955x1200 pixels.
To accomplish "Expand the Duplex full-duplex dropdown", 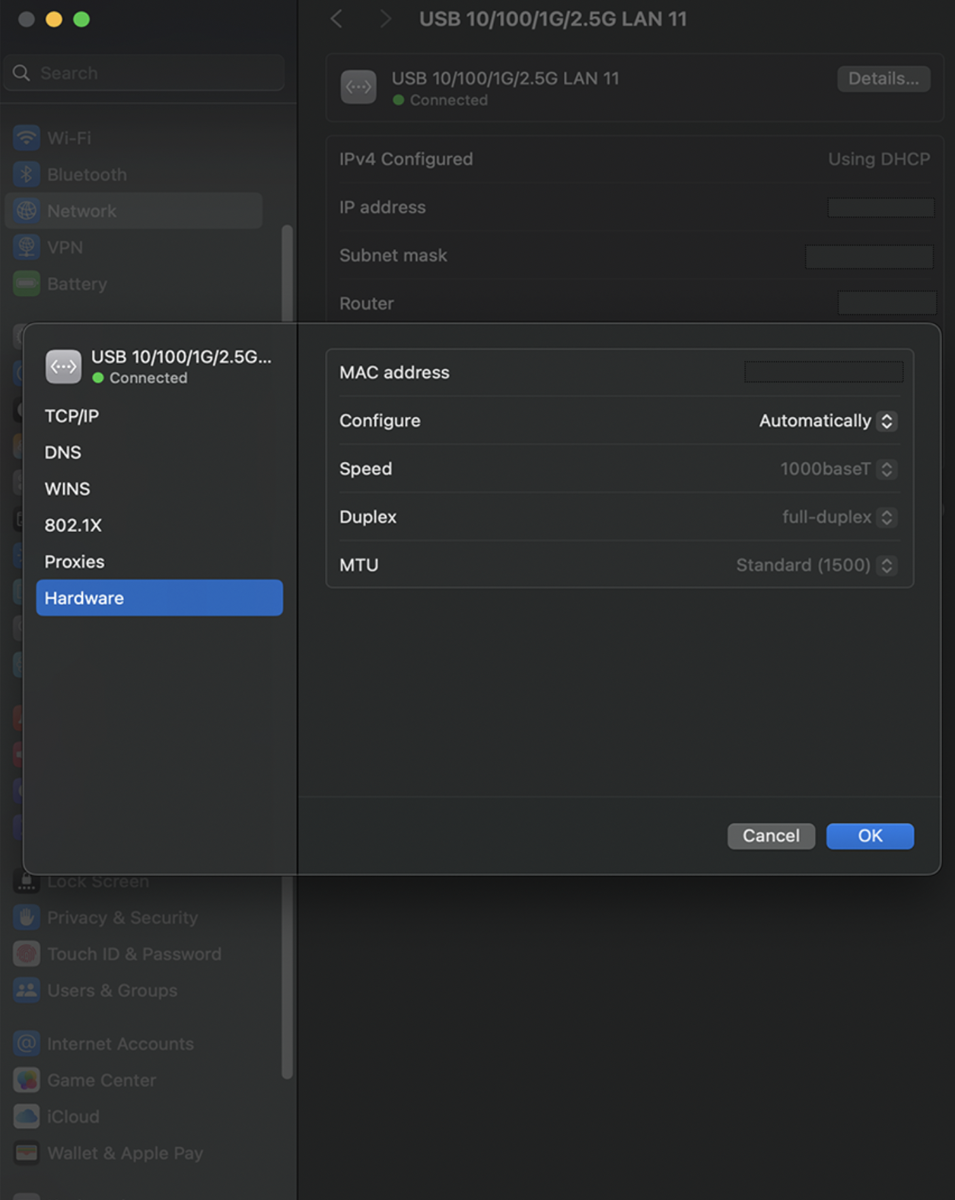I will tap(839, 517).
